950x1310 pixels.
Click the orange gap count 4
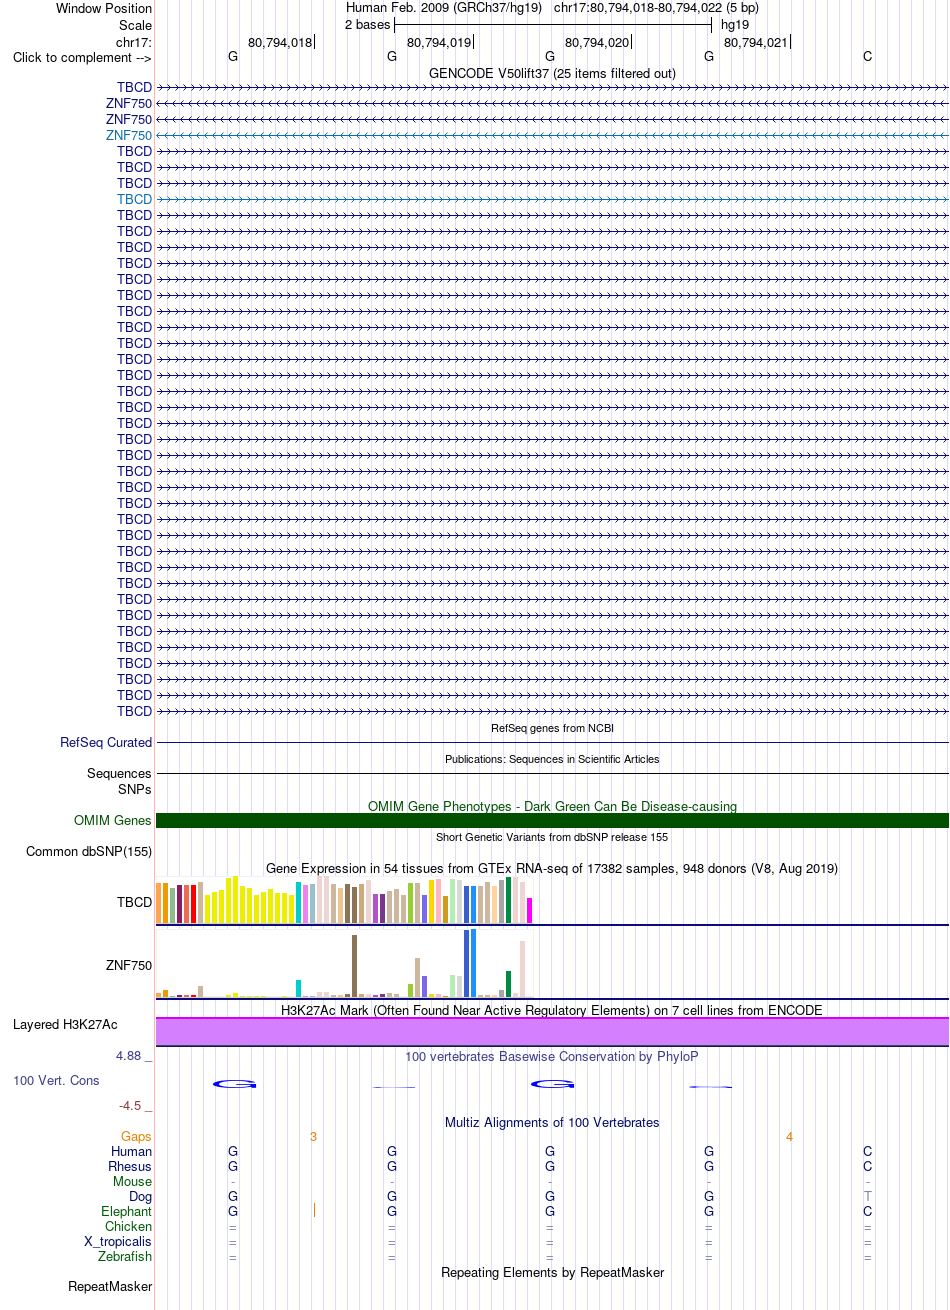tap(789, 1137)
